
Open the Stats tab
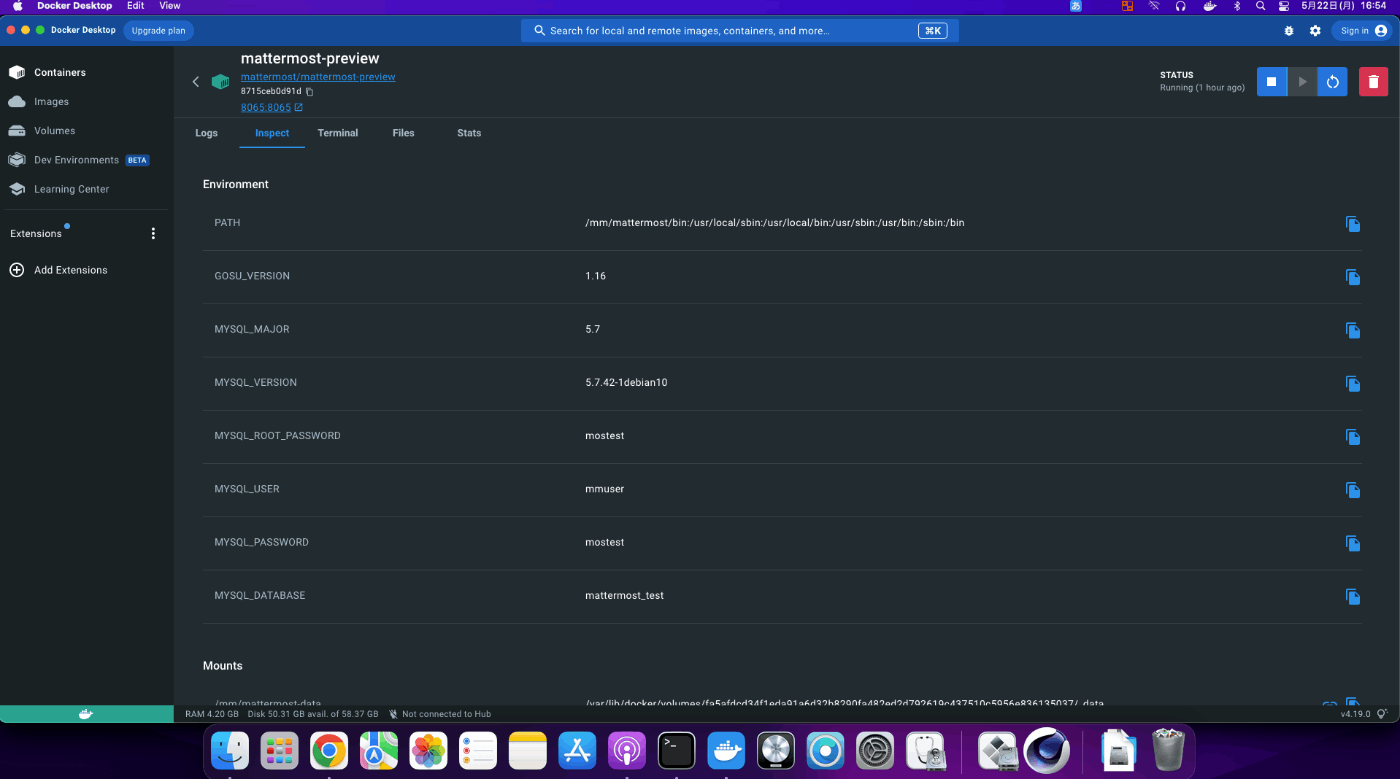469,133
